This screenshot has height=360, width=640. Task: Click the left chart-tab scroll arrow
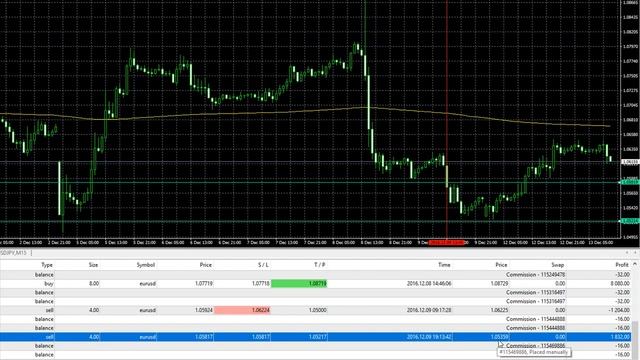pos(627,253)
